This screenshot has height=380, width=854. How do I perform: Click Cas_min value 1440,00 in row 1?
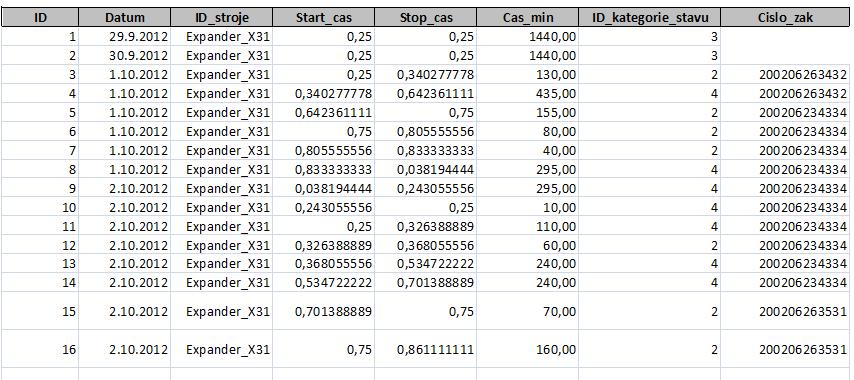(x=527, y=37)
